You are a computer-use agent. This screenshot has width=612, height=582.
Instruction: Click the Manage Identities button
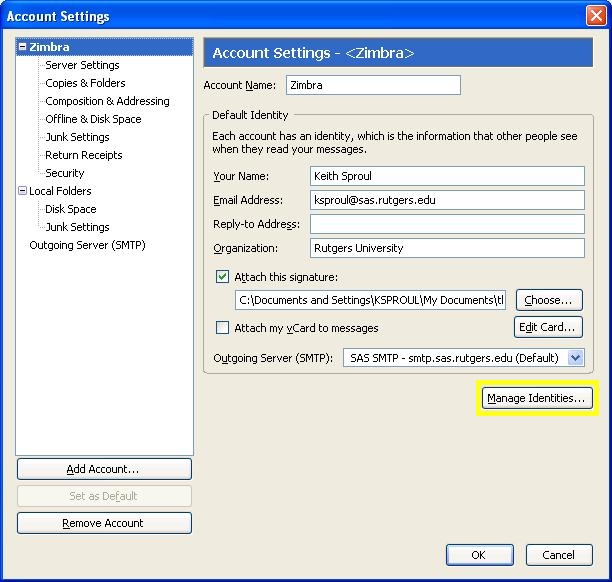535,398
